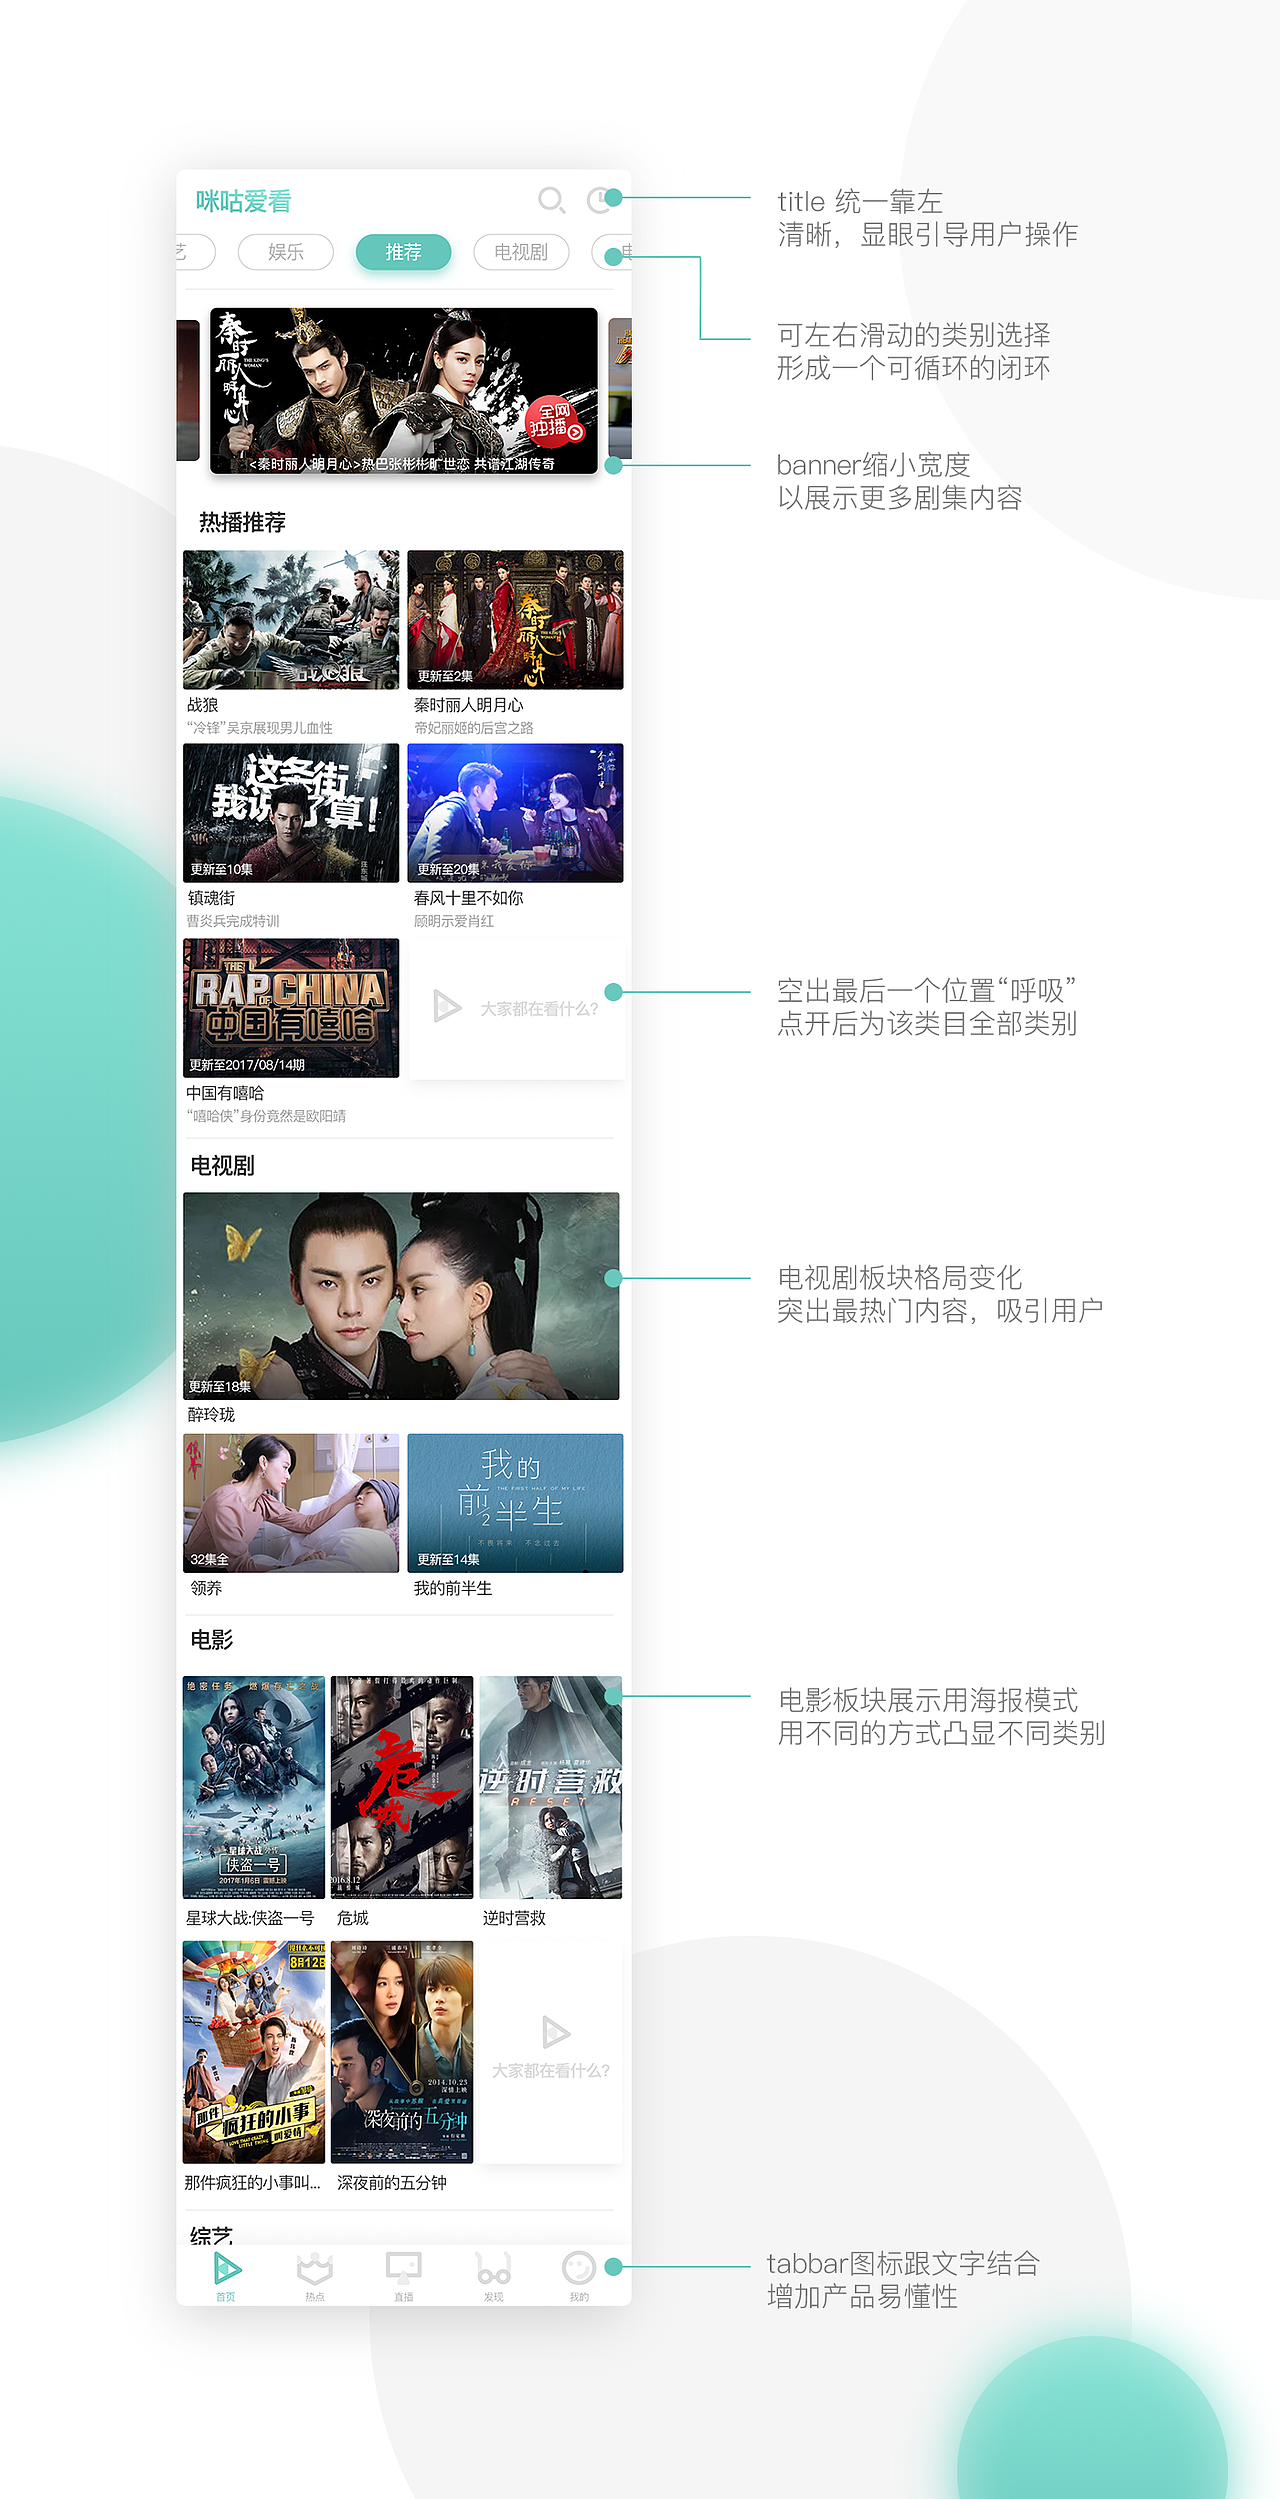Open the 深夜前的五分钟 poster
The height and width of the screenshot is (2499, 1280).
tap(402, 2052)
